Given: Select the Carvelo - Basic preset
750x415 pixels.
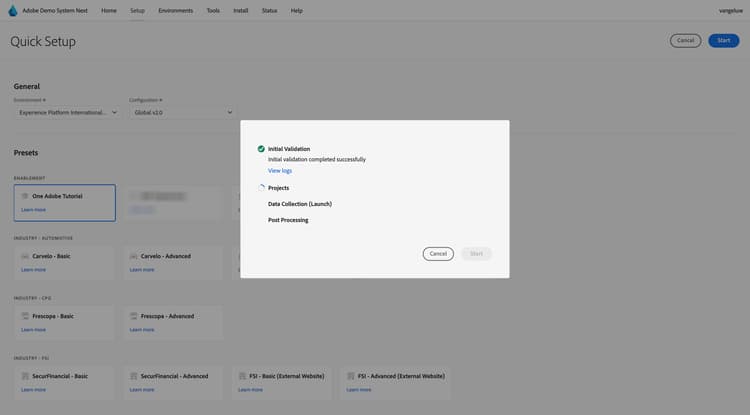Looking at the screenshot, I should click(x=65, y=262).
